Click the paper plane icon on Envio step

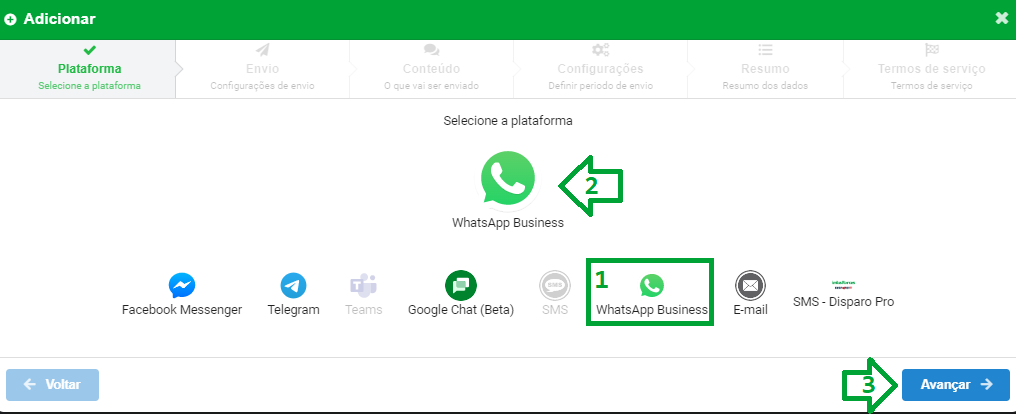pos(262,50)
